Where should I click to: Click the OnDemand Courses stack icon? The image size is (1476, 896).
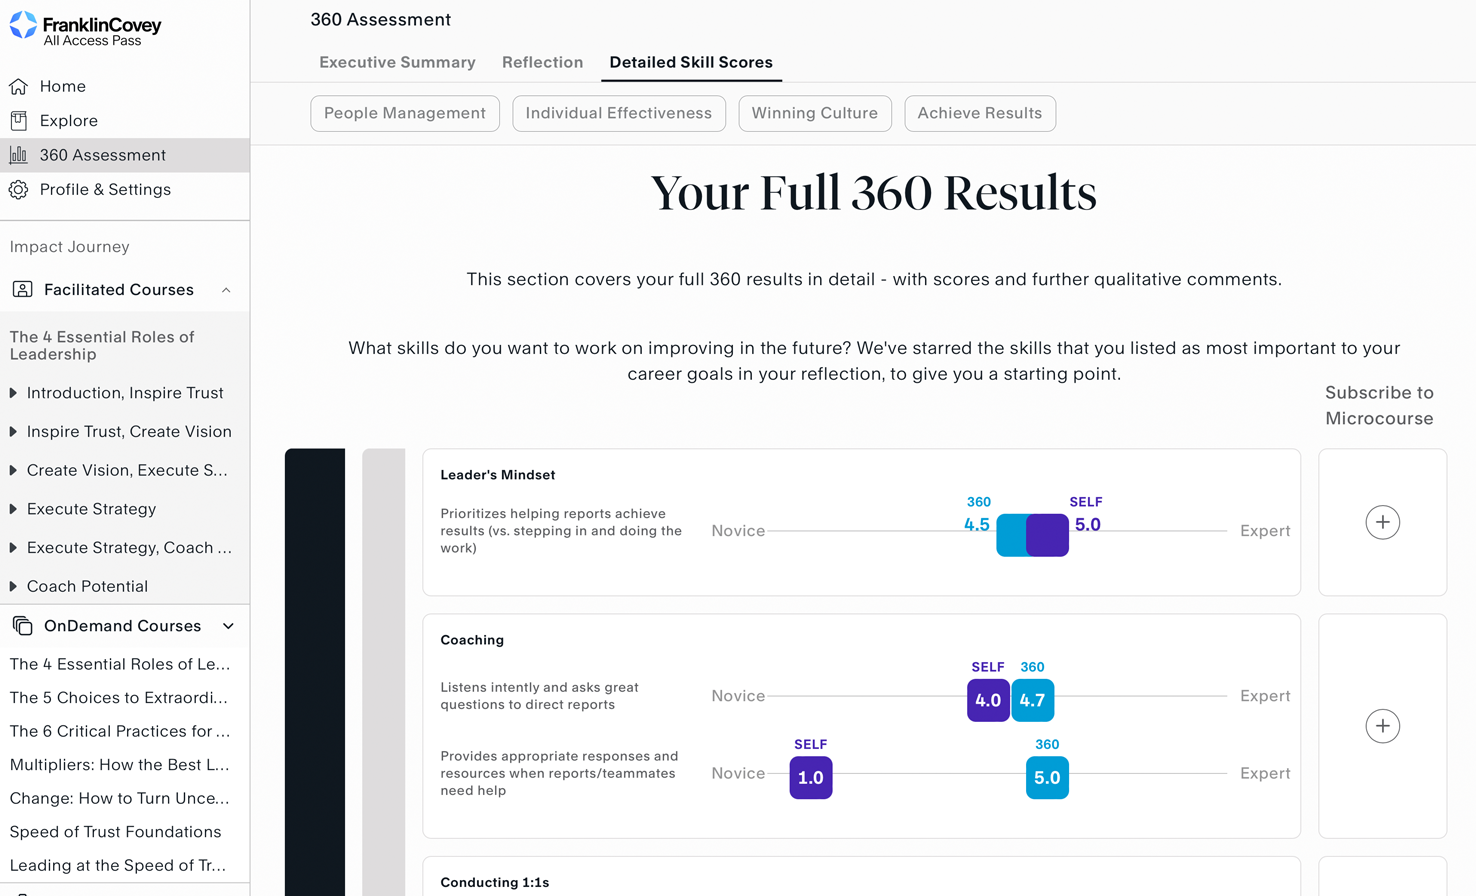22,626
